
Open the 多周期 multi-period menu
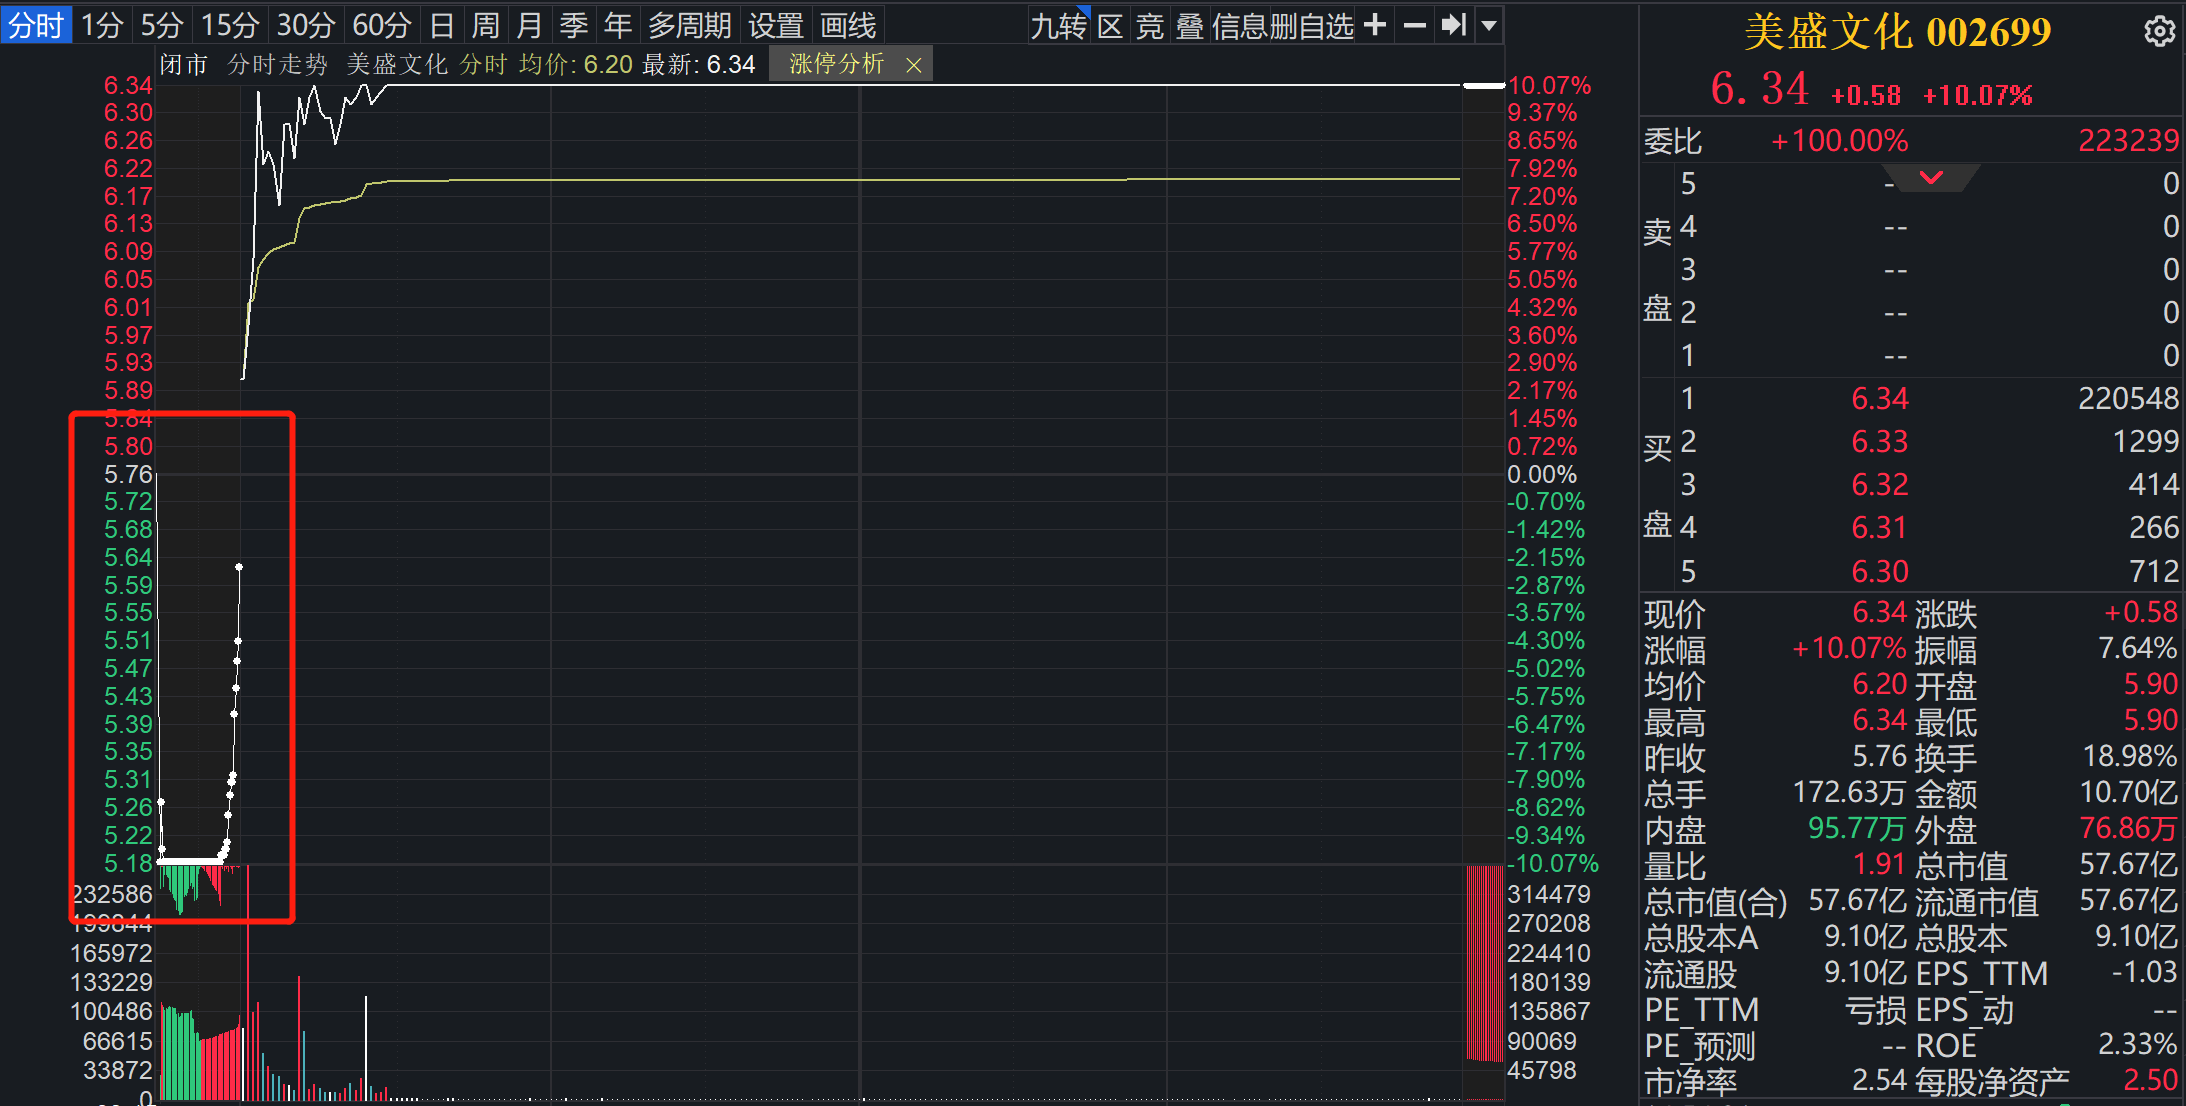pos(690,25)
